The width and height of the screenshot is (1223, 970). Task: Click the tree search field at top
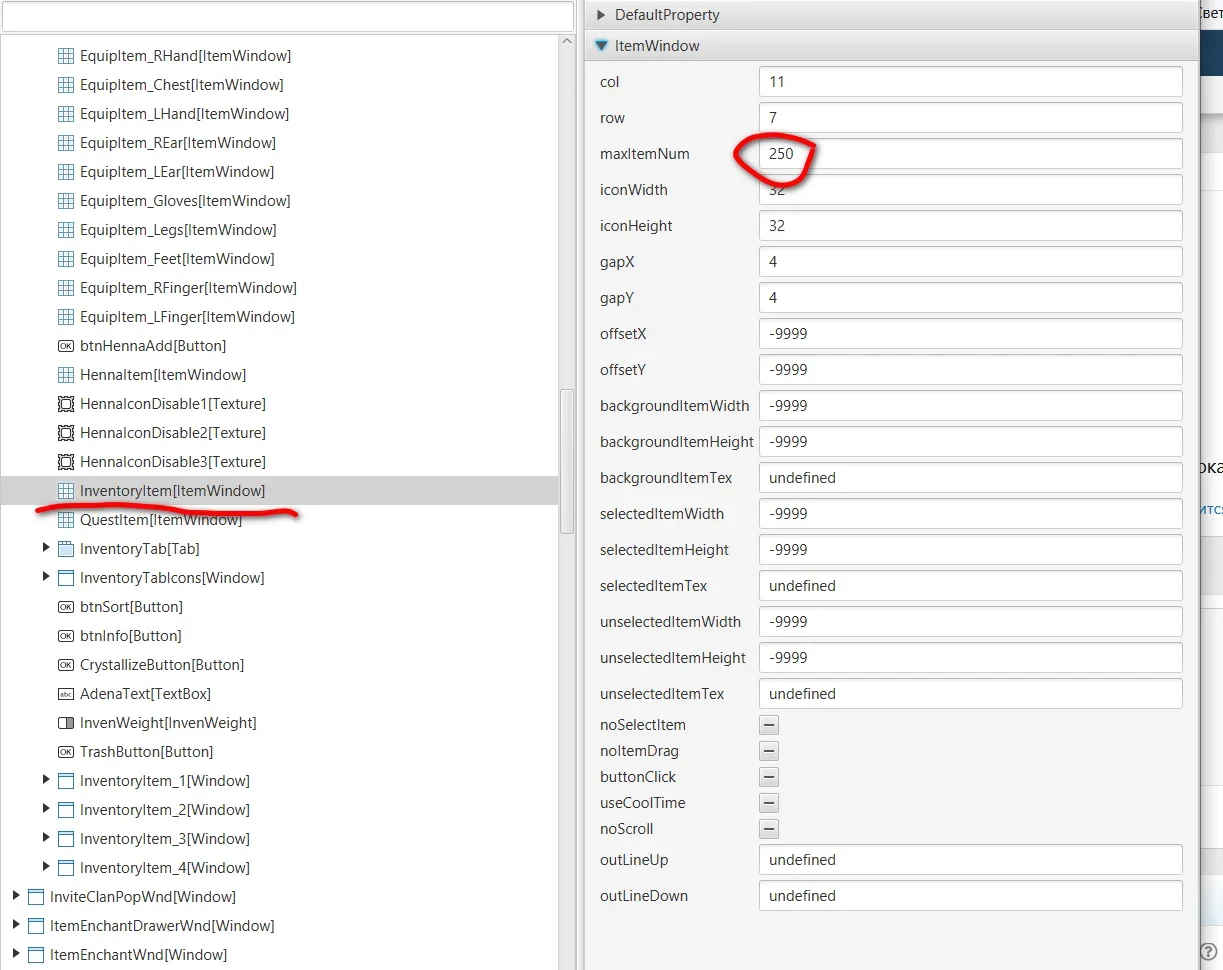[288, 16]
